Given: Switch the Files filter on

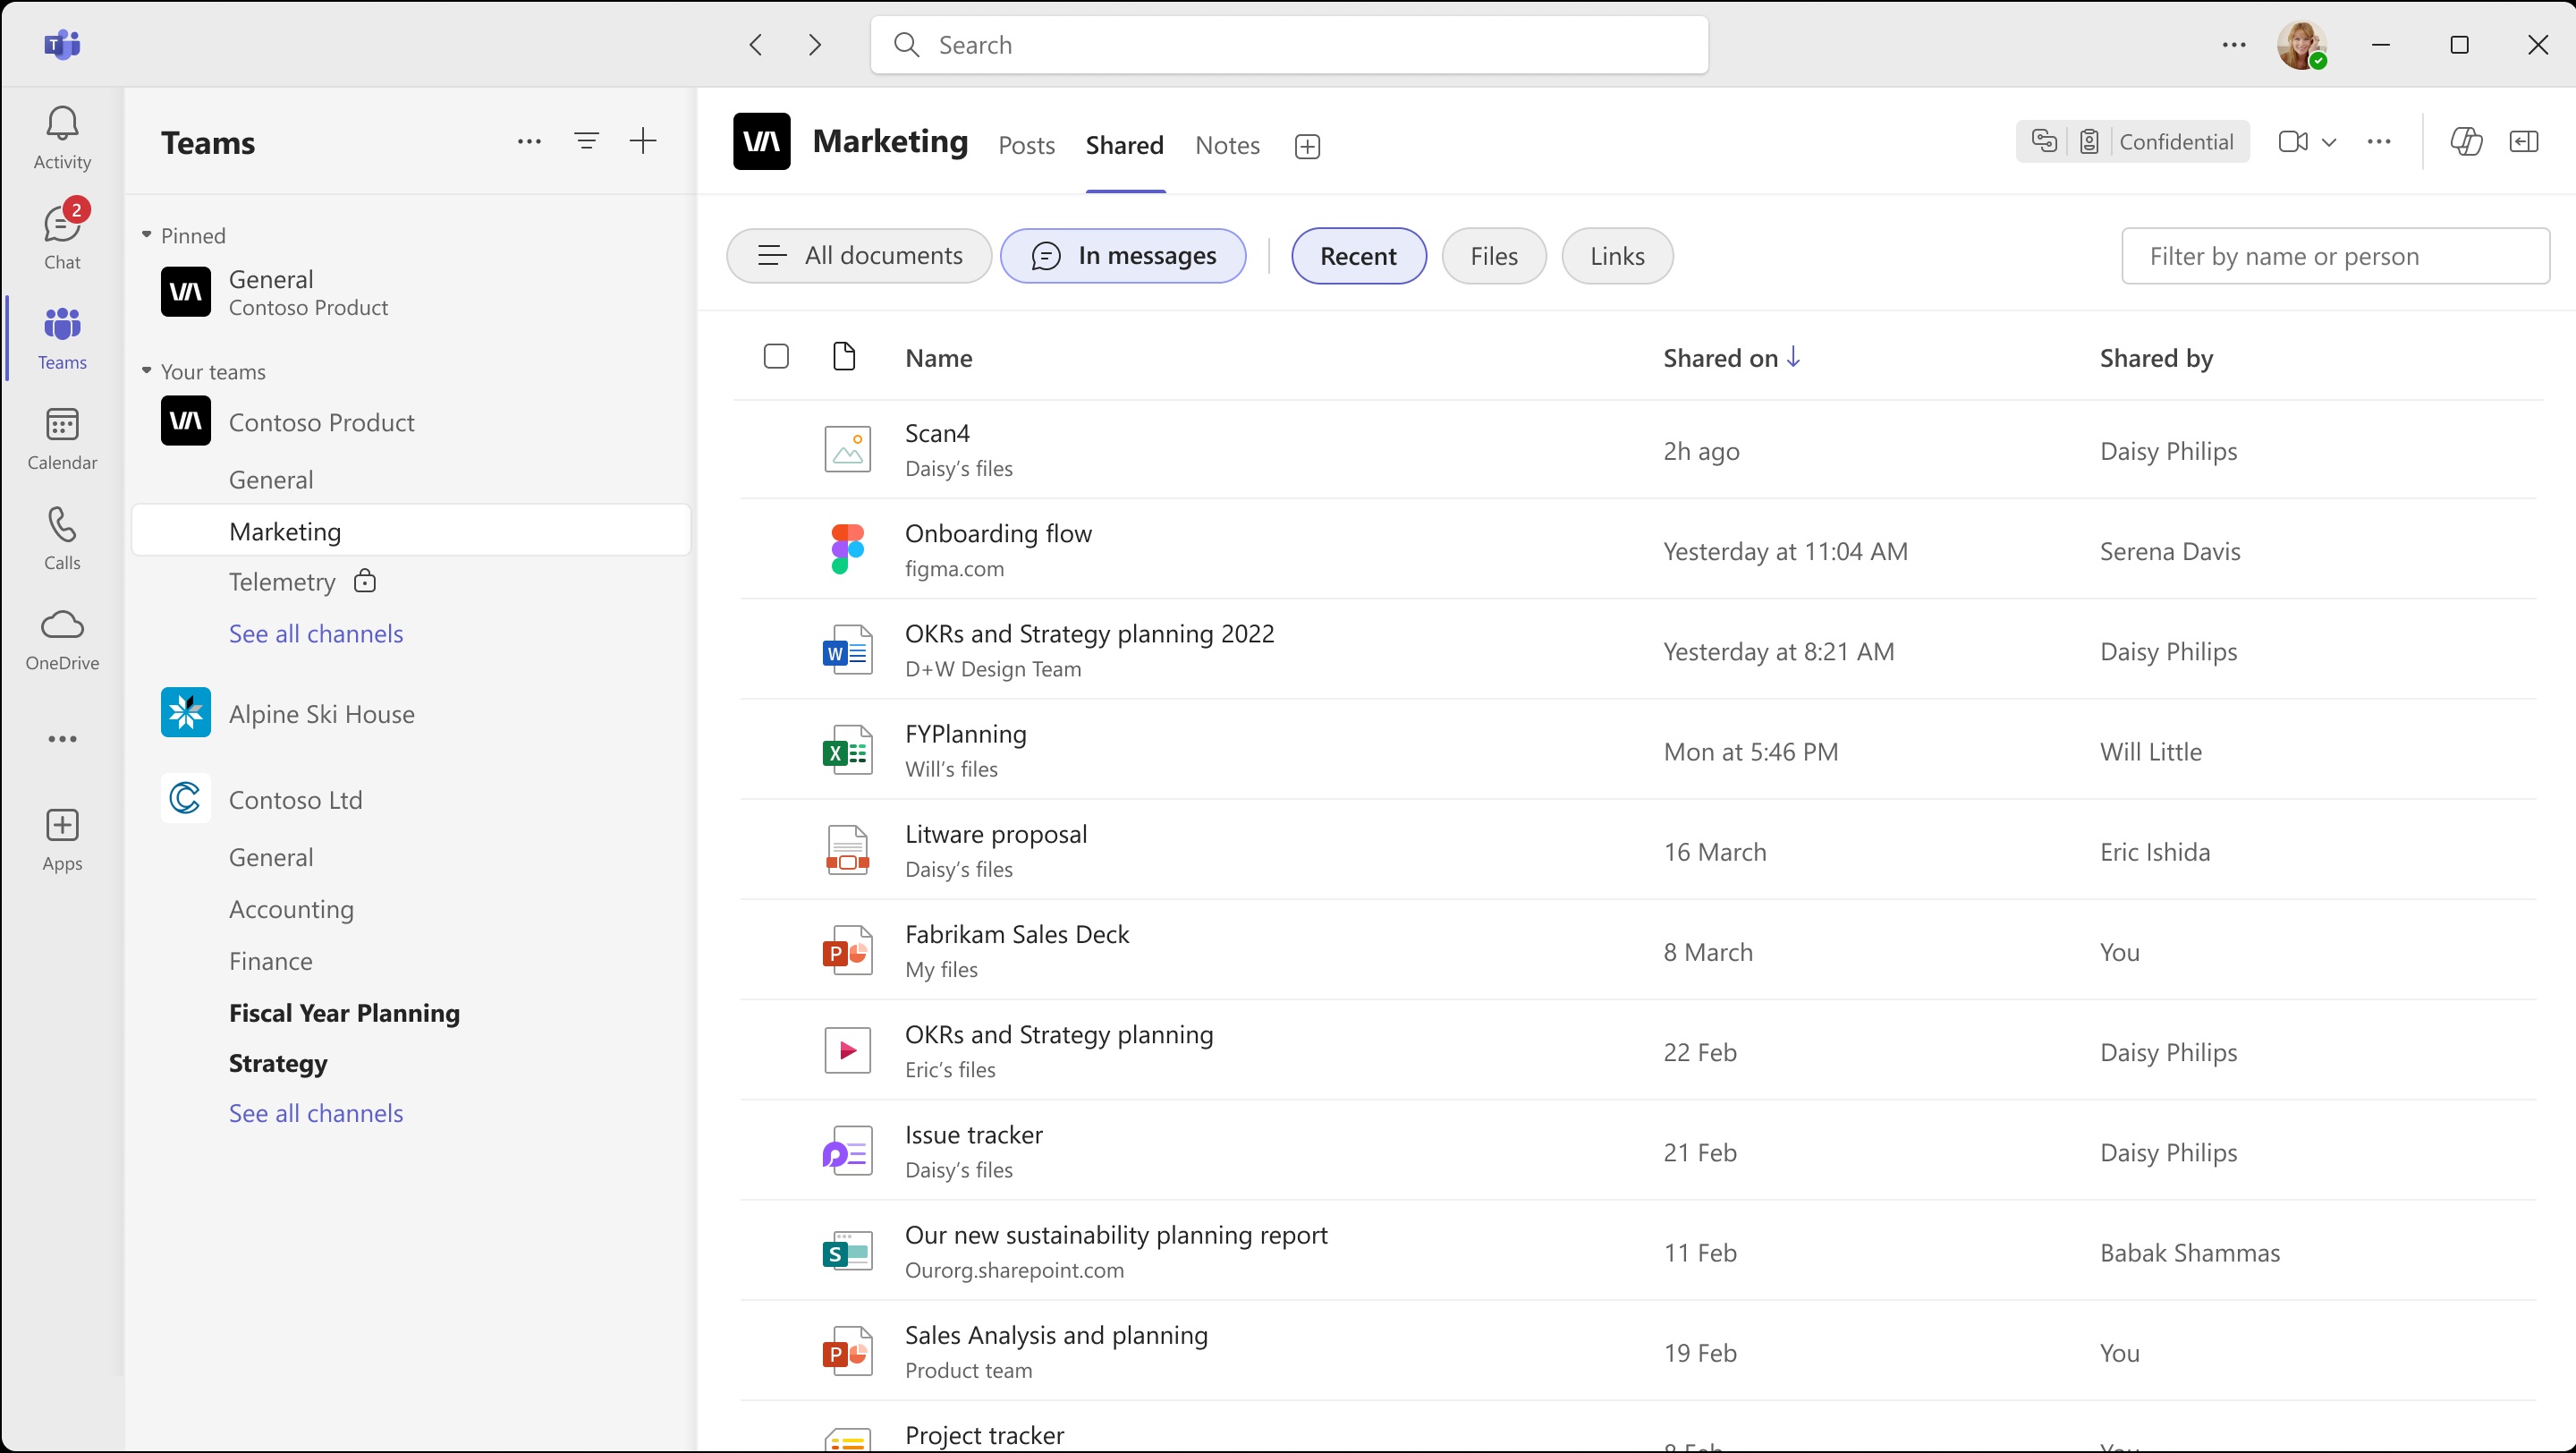Looking at the screenshot, I should point(1493,256).
